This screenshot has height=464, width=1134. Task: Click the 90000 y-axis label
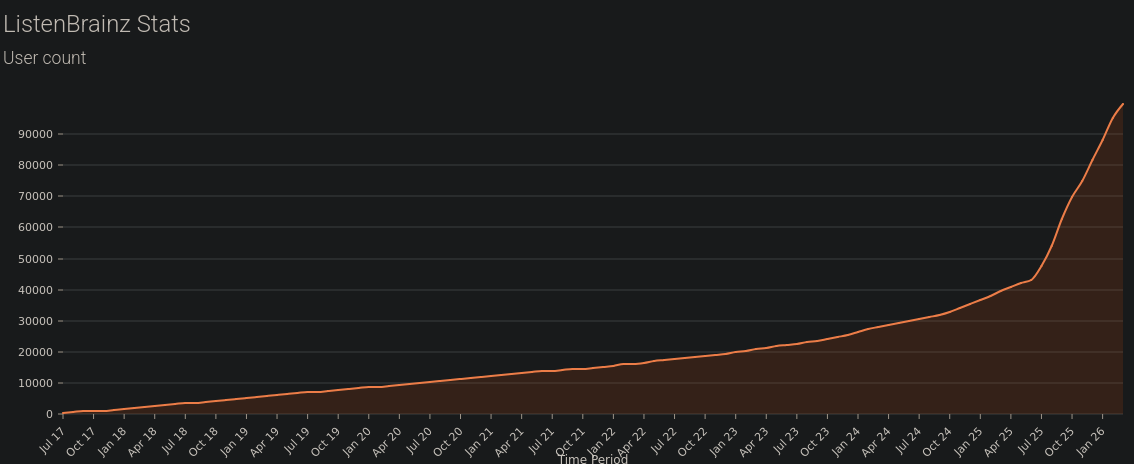pos(35,134)
